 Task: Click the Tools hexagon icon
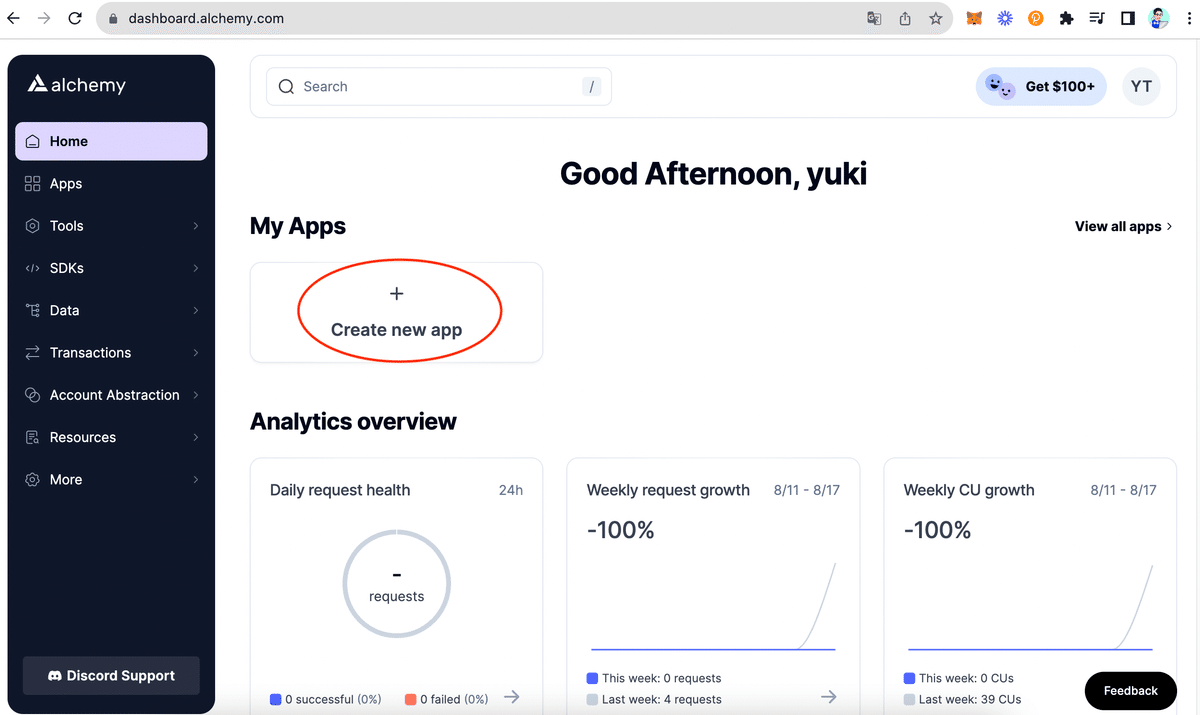tap(33, 226)
